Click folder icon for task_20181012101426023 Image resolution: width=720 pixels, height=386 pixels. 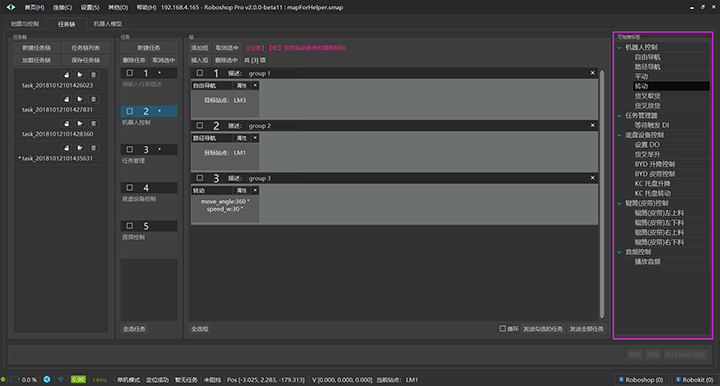[x=80, y=75]
